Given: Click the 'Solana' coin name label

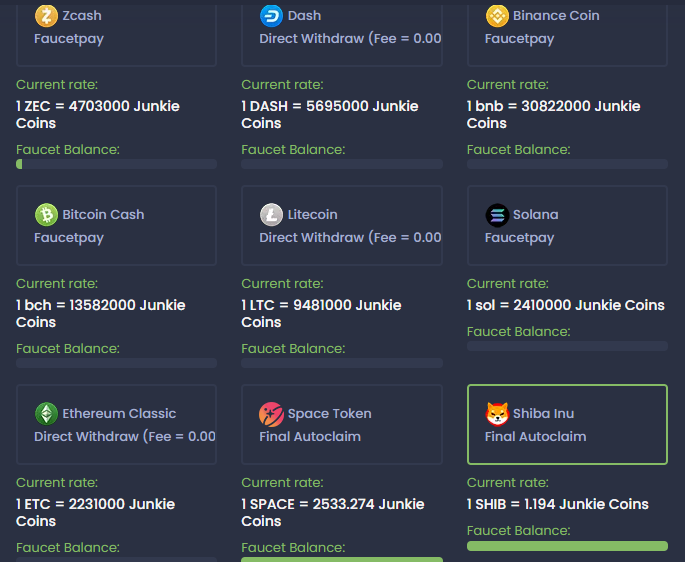Looking at the screenshot, I should (536, 215).
